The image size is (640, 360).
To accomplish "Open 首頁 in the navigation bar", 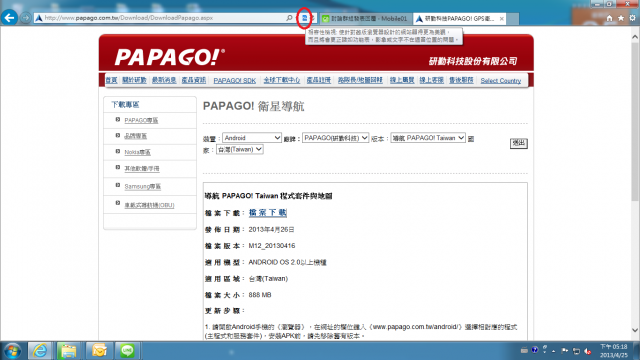I will coord(111,80).
